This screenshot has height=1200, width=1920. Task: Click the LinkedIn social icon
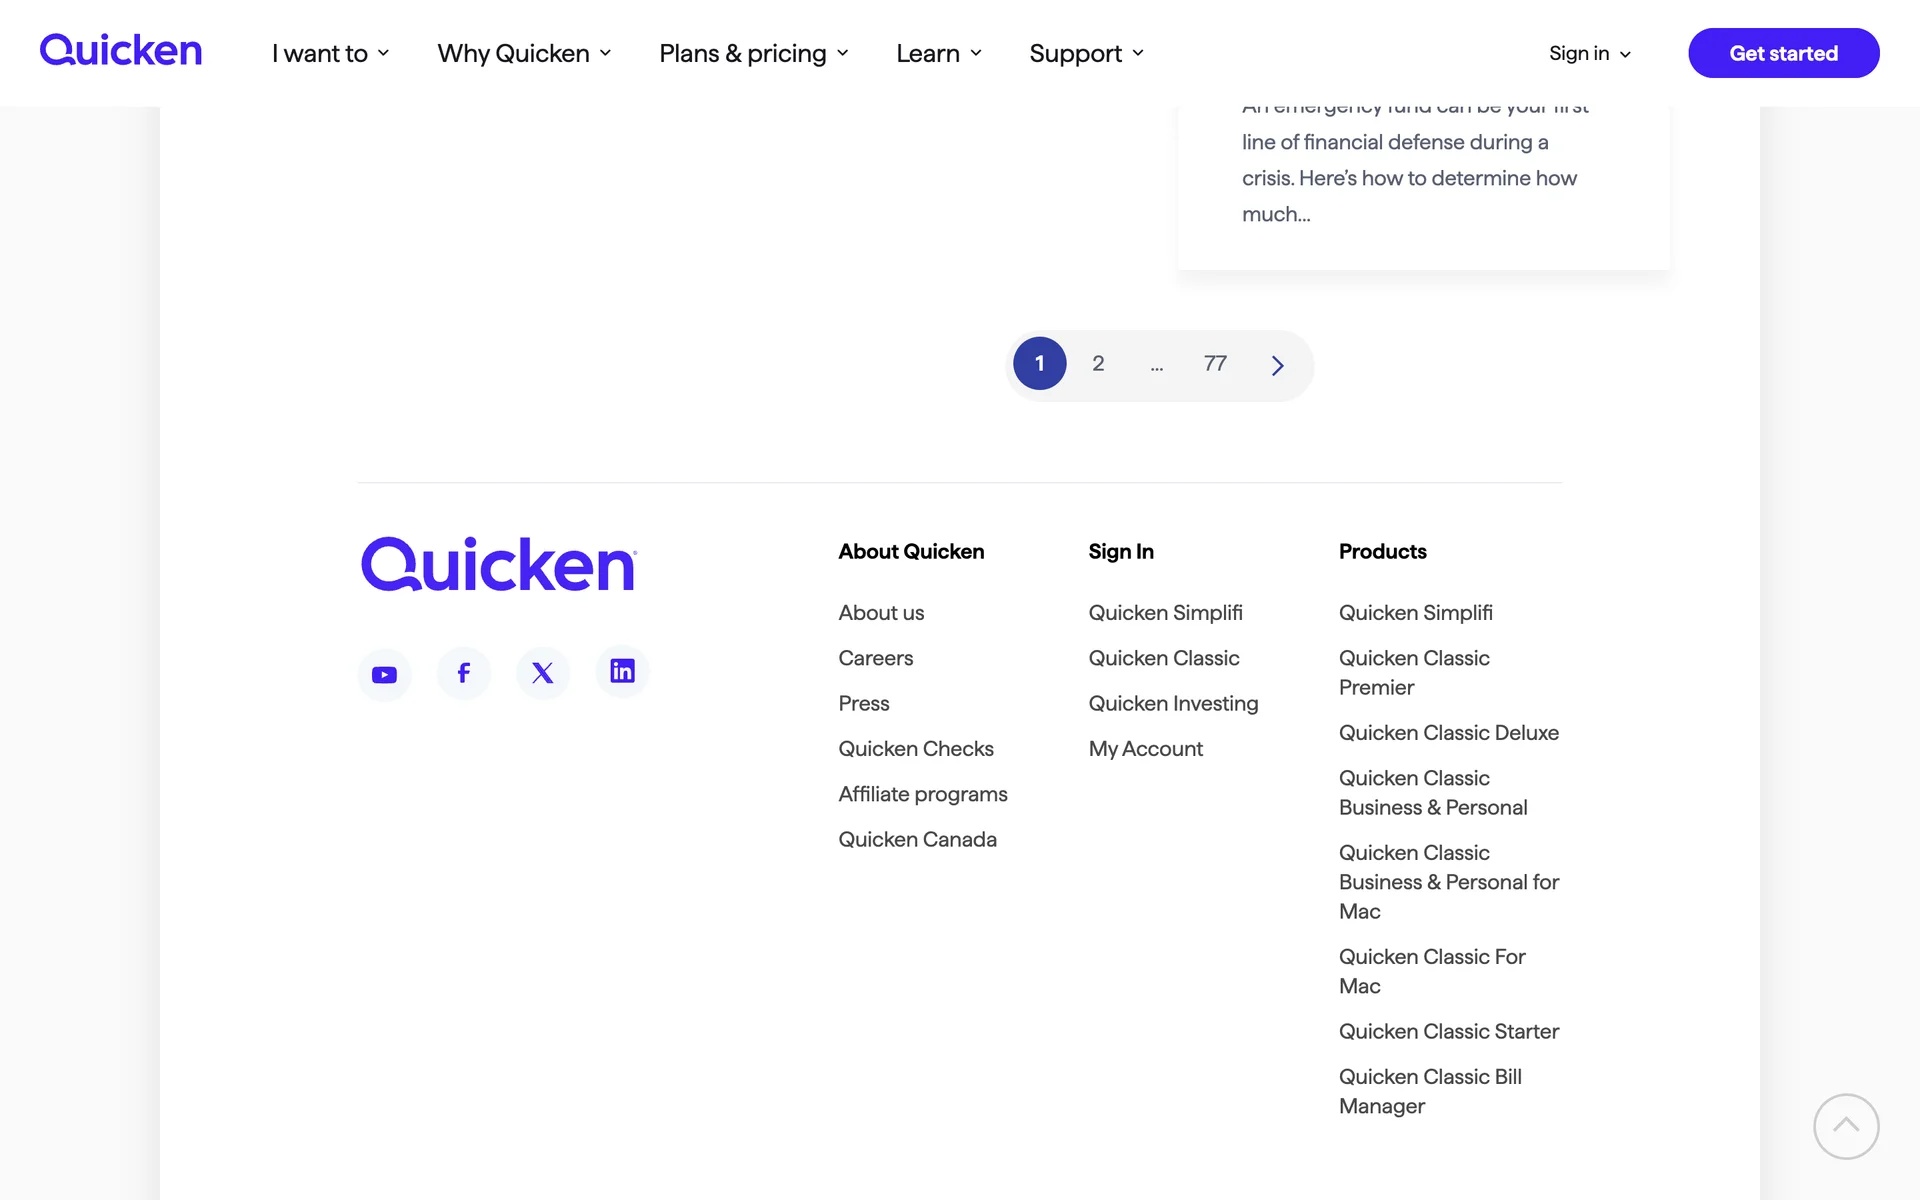pos(622,671)
